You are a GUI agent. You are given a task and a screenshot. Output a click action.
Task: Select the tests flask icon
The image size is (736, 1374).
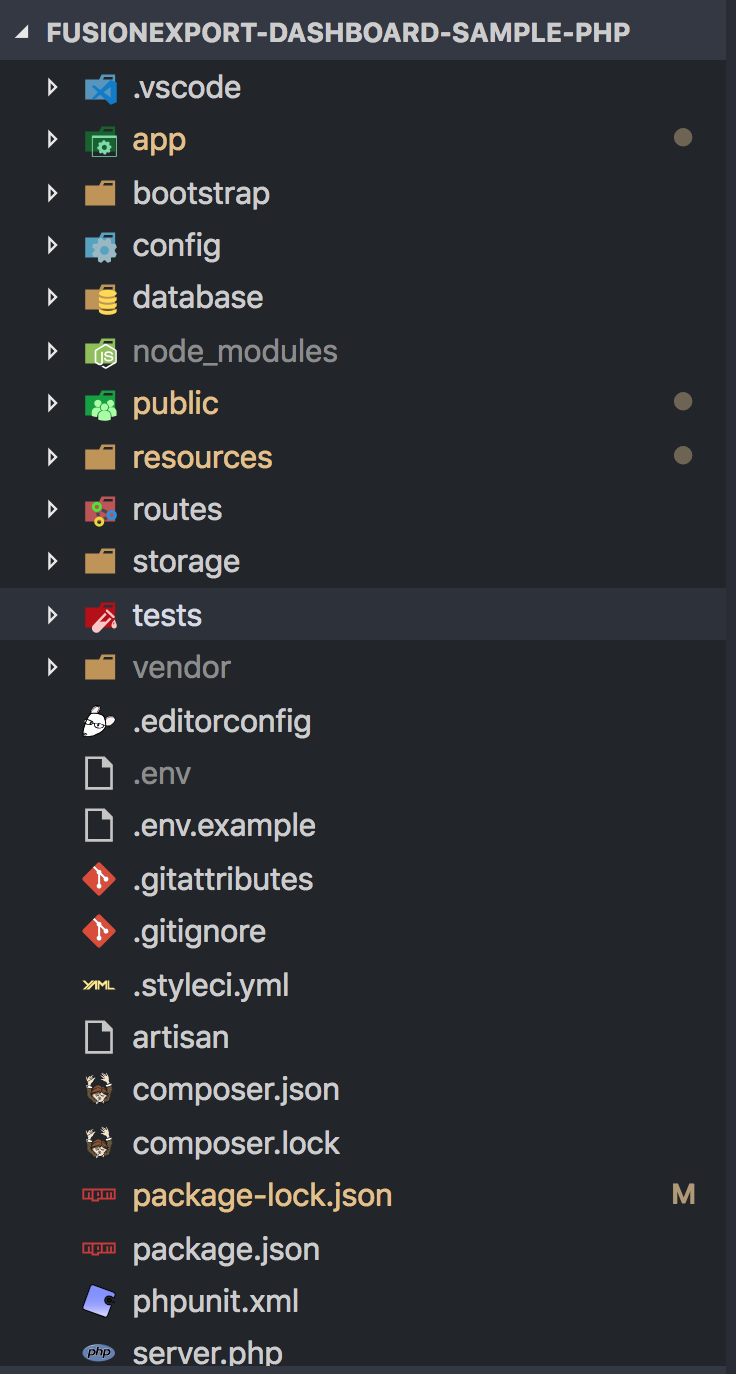point(100,614)
